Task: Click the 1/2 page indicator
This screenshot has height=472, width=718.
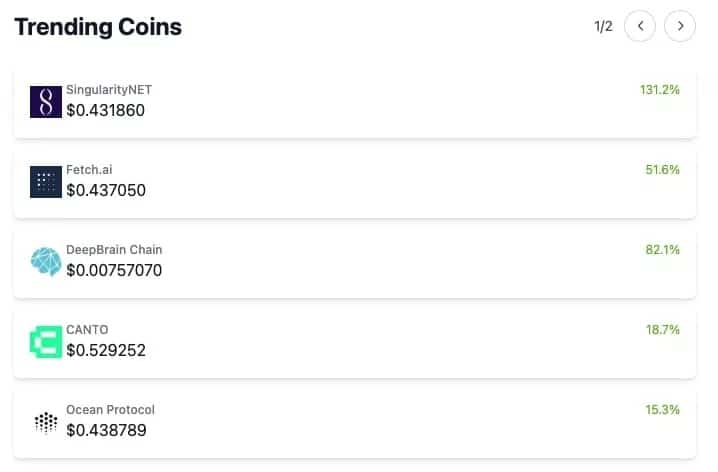Action: (603, 27)
